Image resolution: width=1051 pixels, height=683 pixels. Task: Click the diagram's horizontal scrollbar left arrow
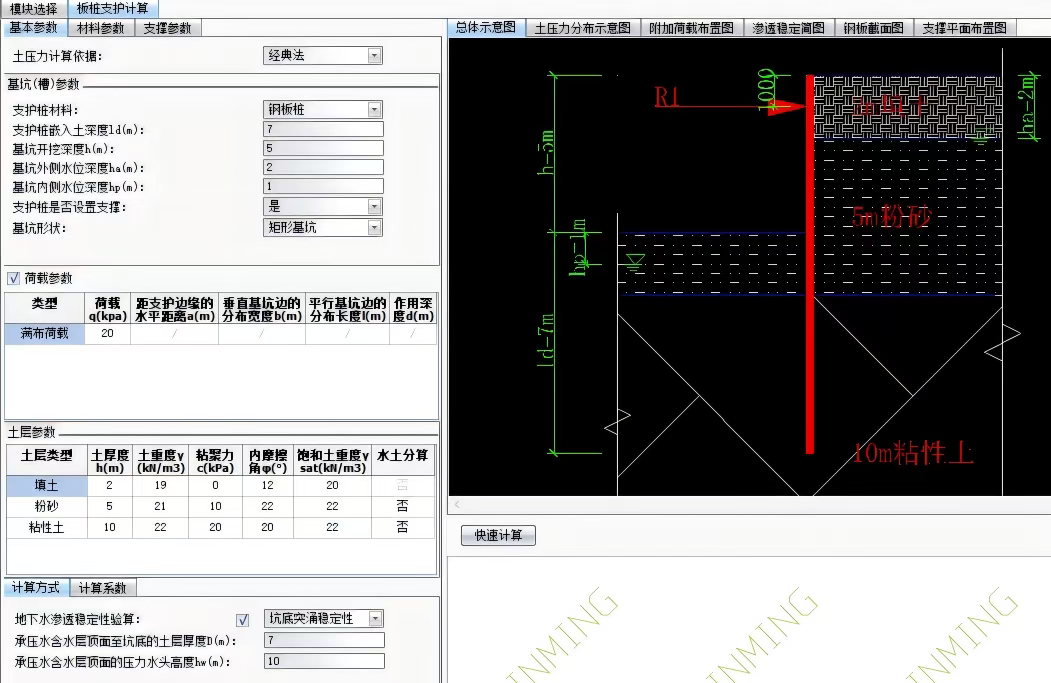click(456, 506)
